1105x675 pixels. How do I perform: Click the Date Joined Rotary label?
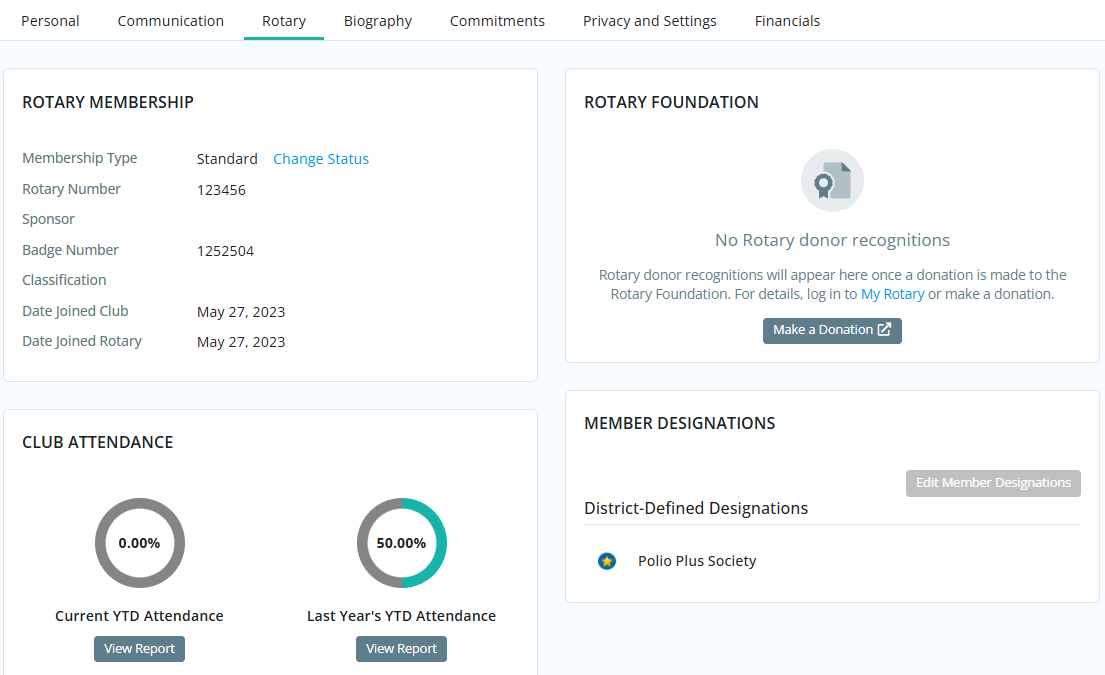(82, 341)
